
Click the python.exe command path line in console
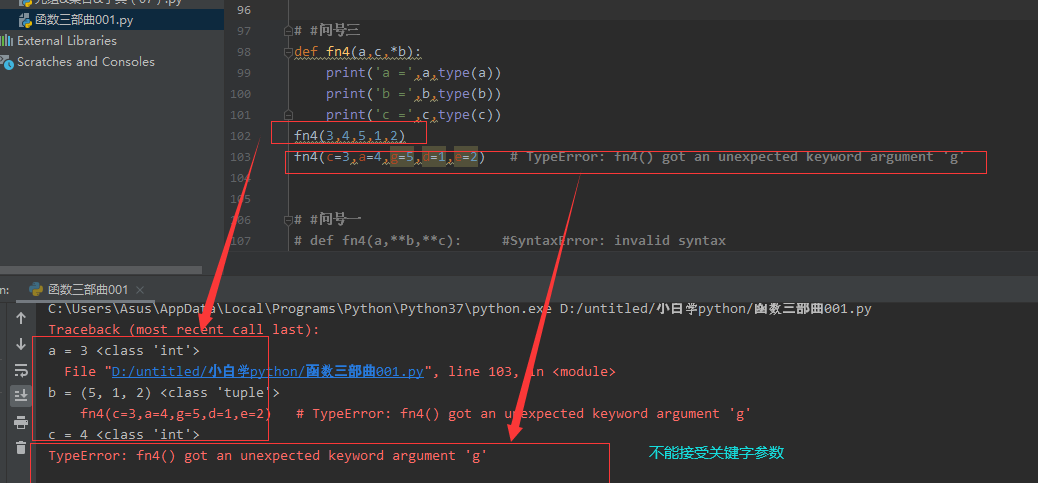pyautogui.click(x=460, y=309)
